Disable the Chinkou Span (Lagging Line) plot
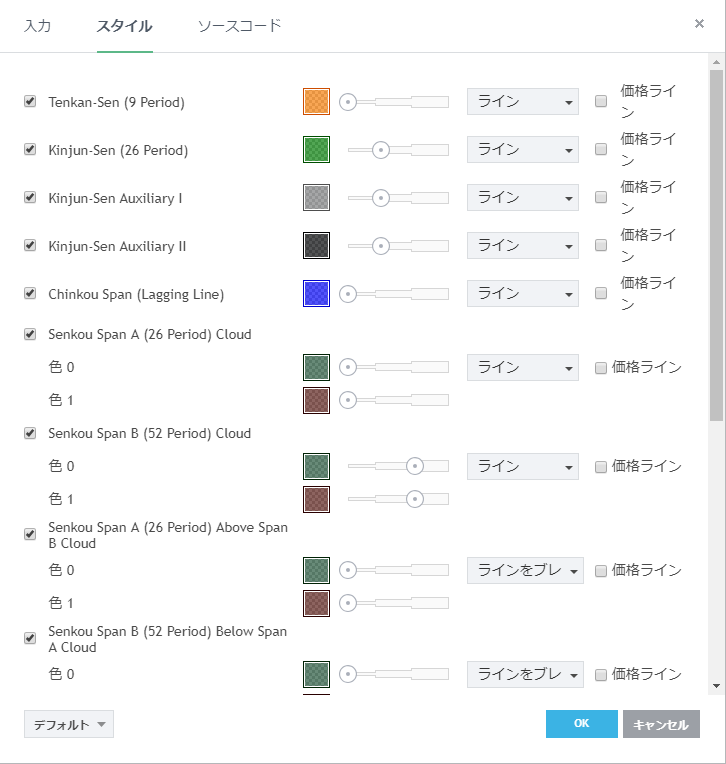Screen dimensions: 726x764 [30, 294]
